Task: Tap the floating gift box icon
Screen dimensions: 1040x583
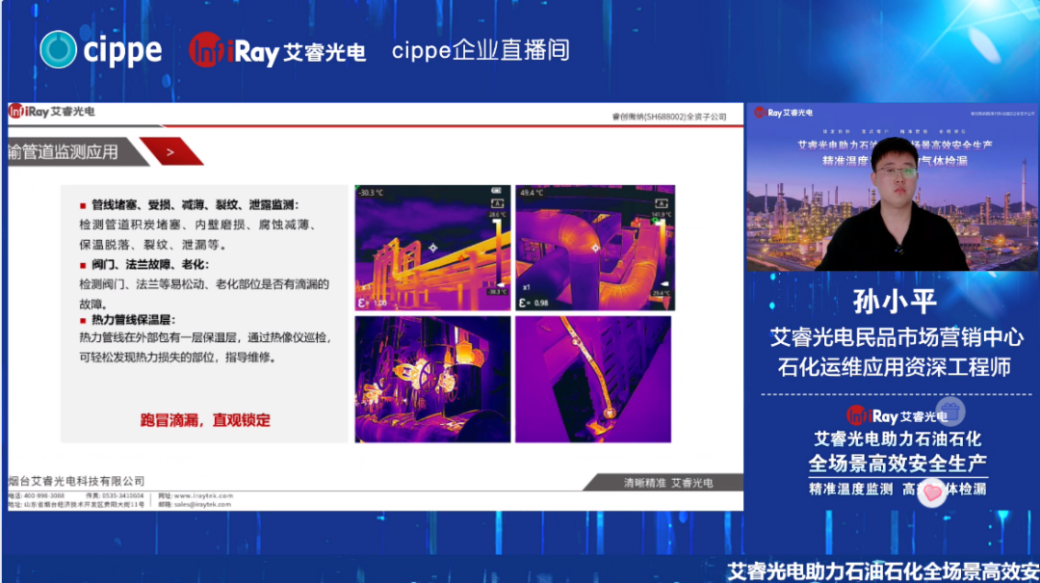Action: (x=950, y=412)
